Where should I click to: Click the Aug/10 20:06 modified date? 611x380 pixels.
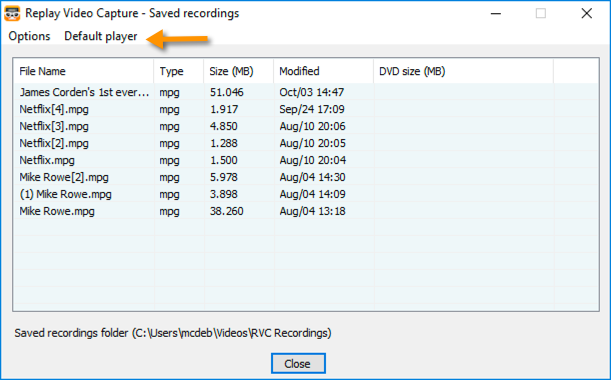(x=313, y=126)
